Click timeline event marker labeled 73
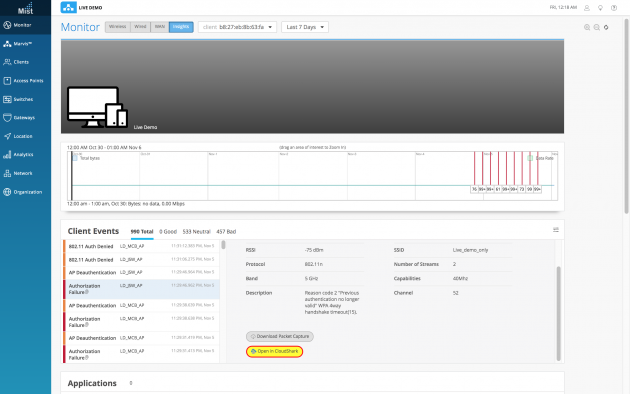 pyautogui.click(x=522, y=189)
